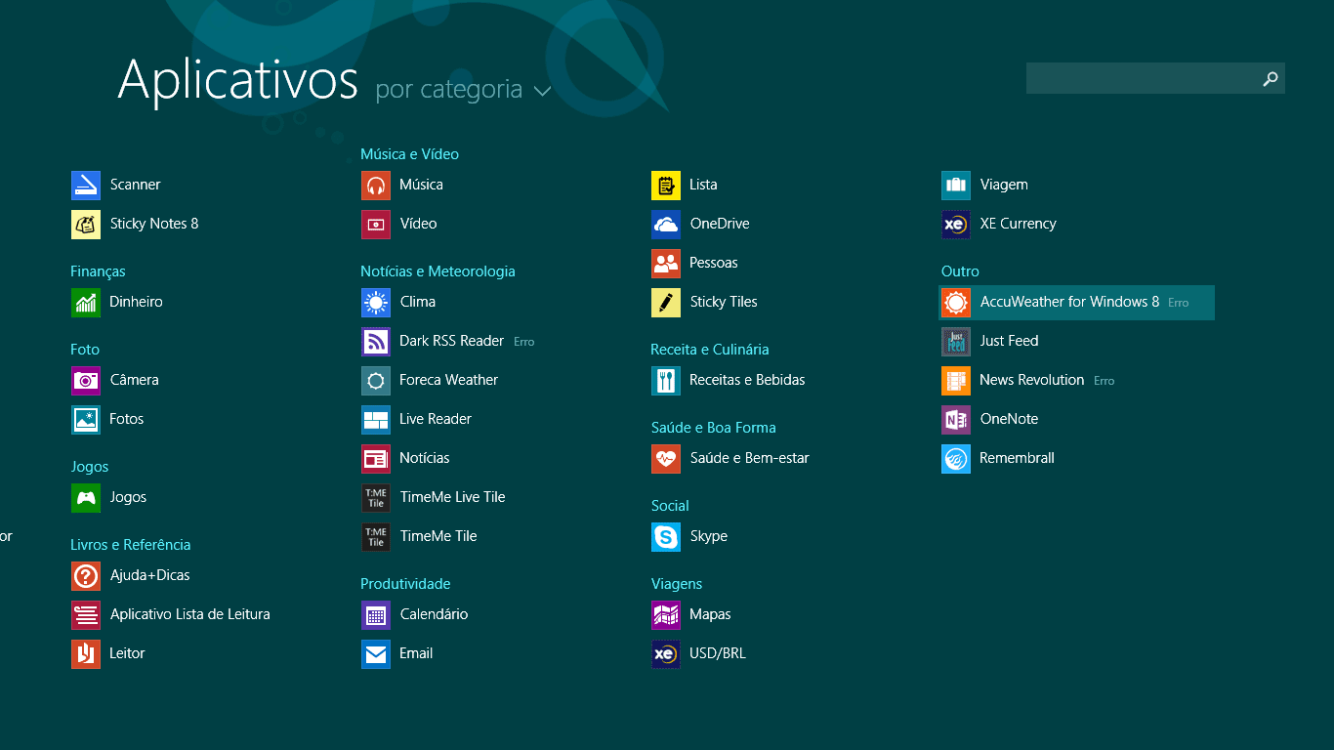Open the Pessoas app icon
Viewport: 1334px width, 750px height.
click(x=666, y=263)
